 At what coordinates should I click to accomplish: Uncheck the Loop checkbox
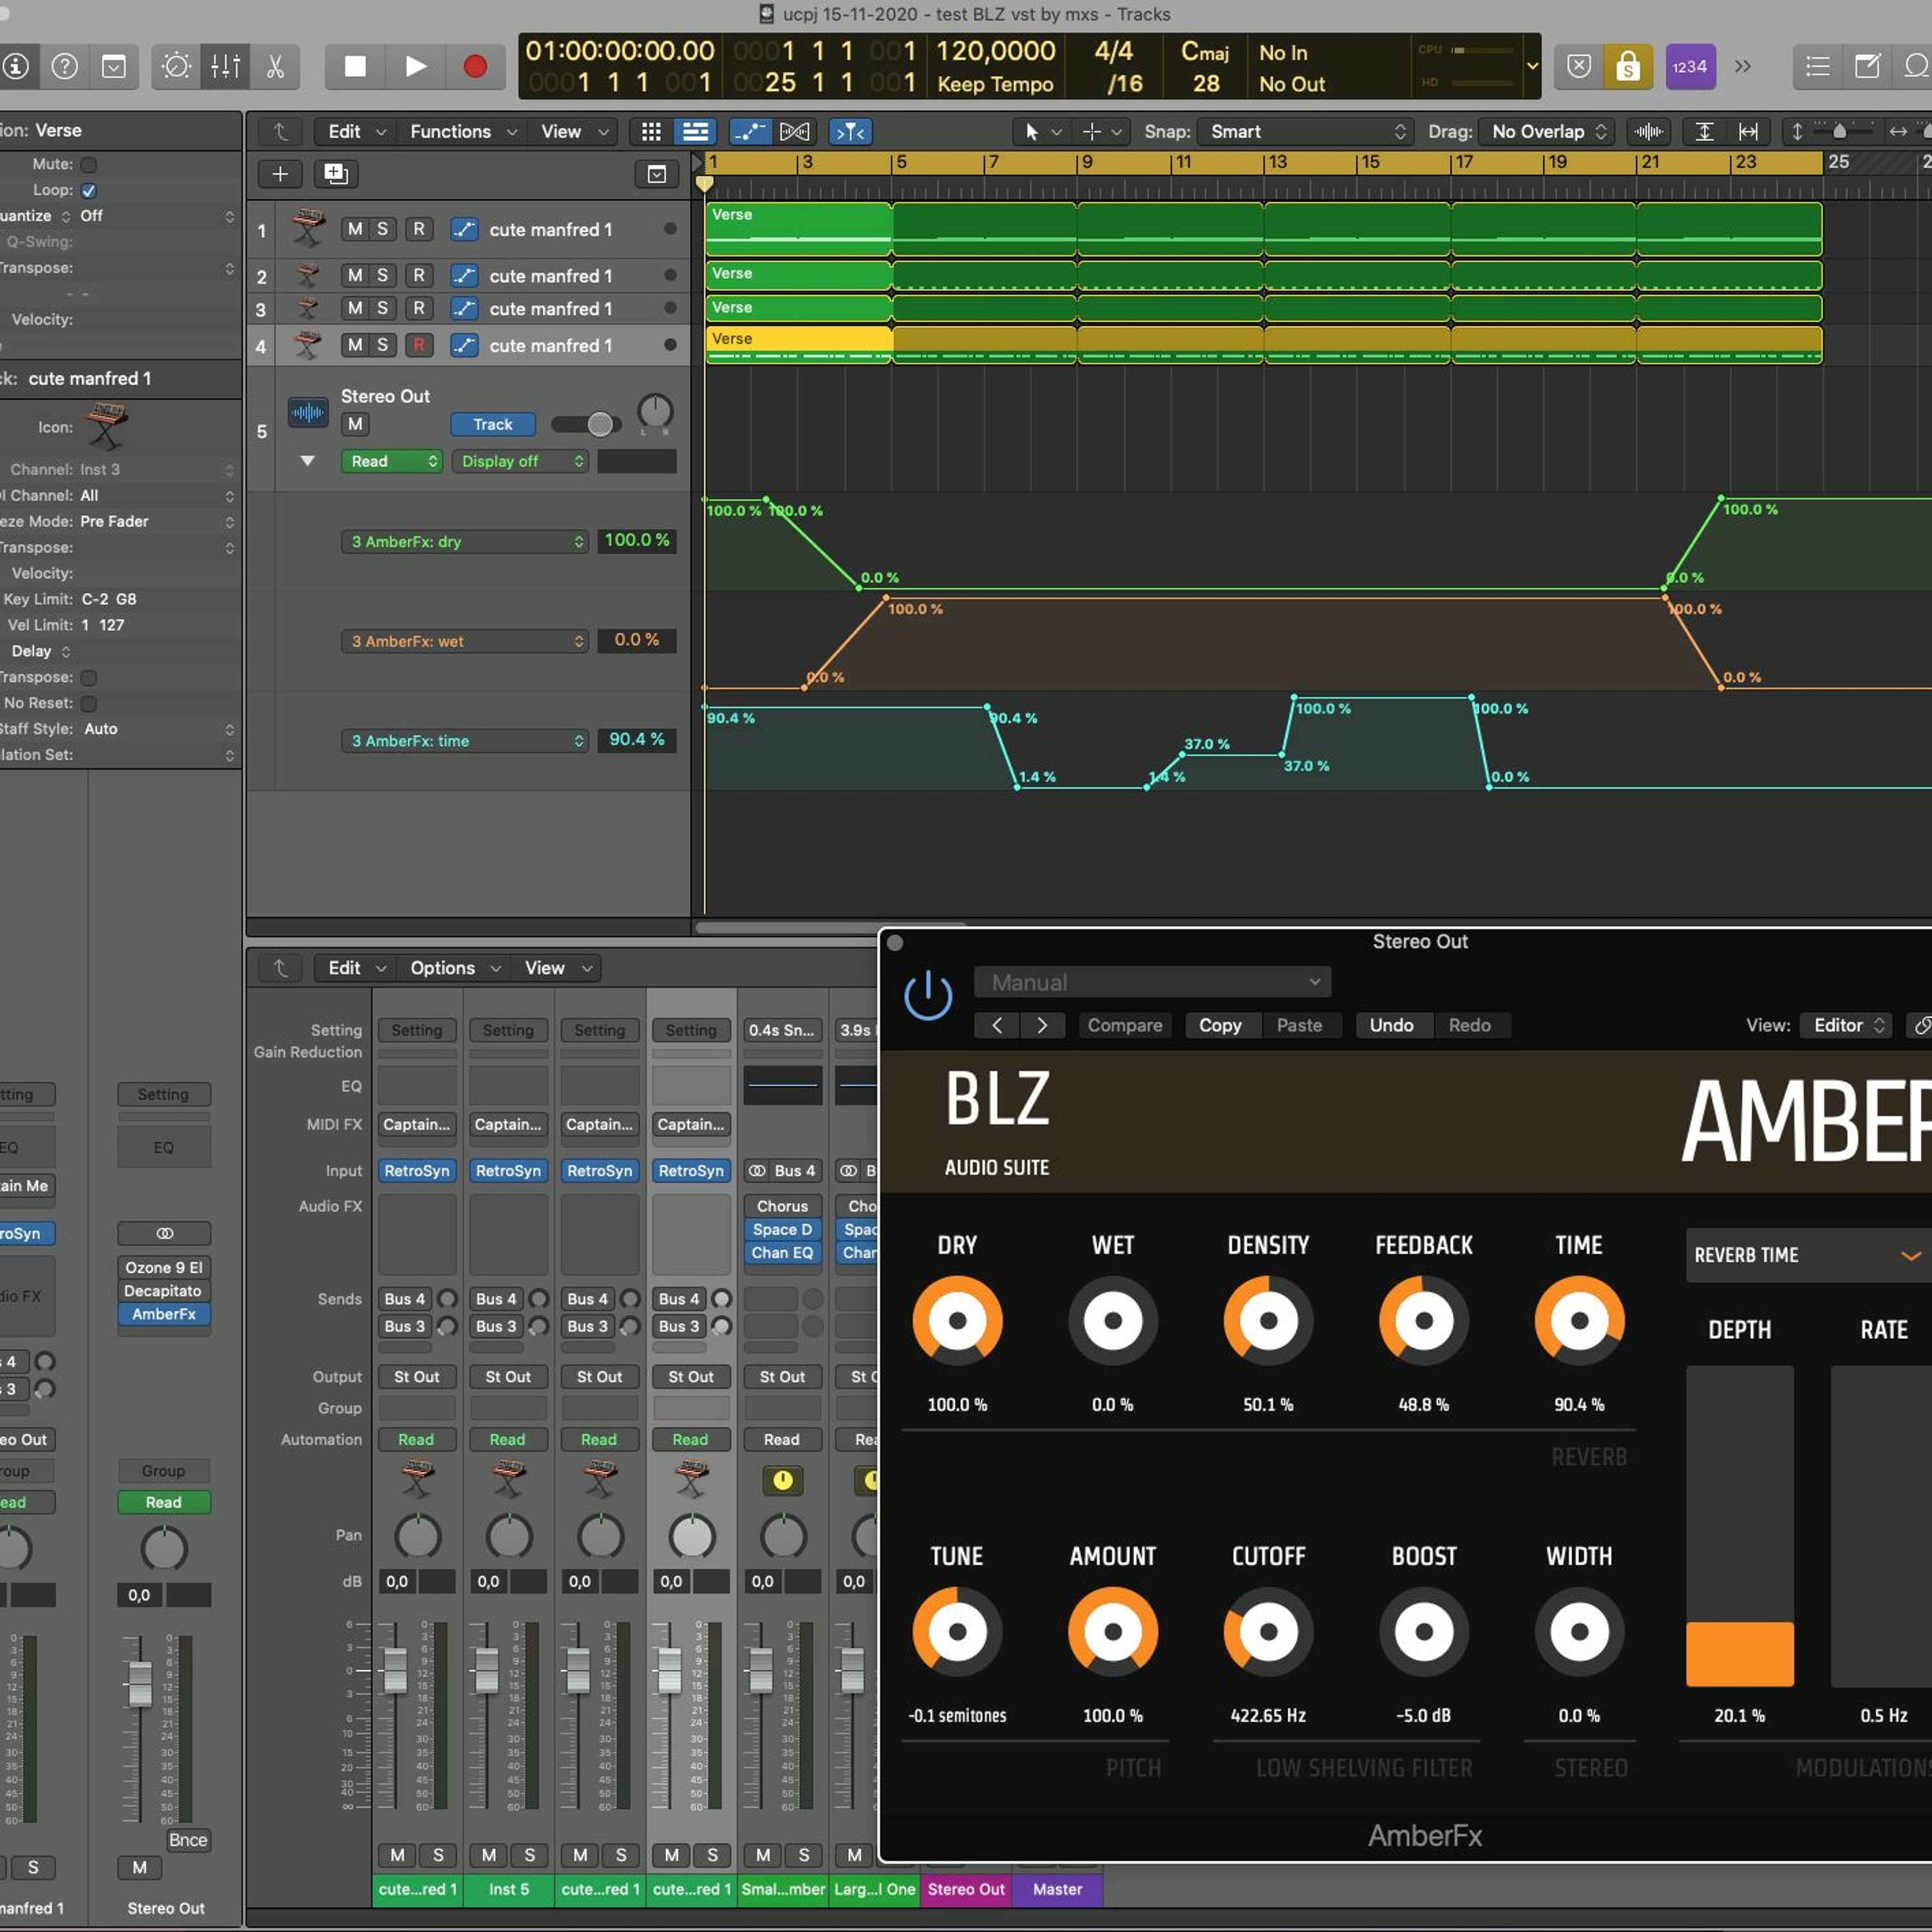[89, 190]
